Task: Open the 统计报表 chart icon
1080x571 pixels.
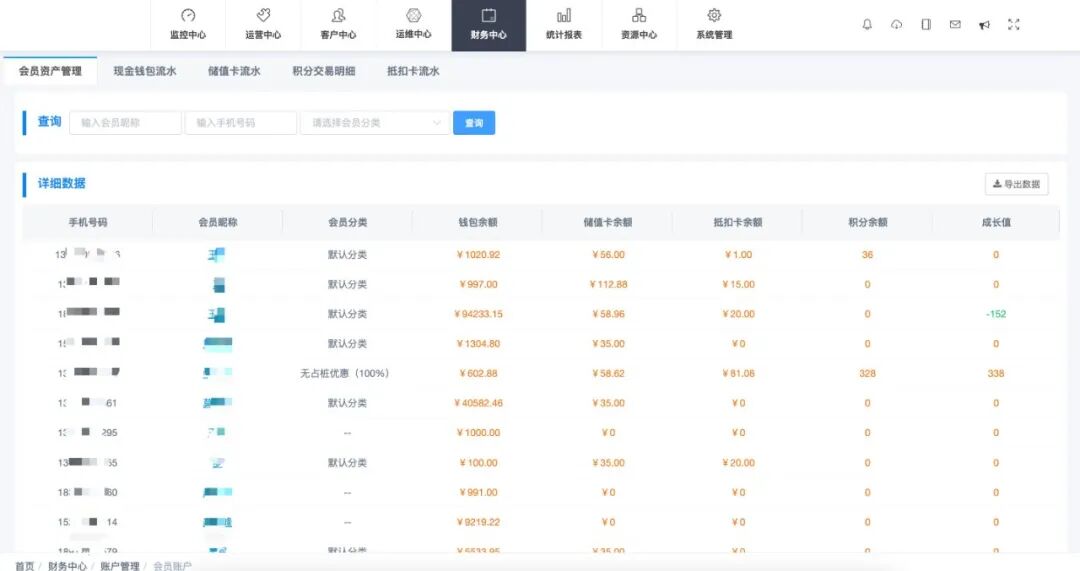Action: tap(563, 15)
